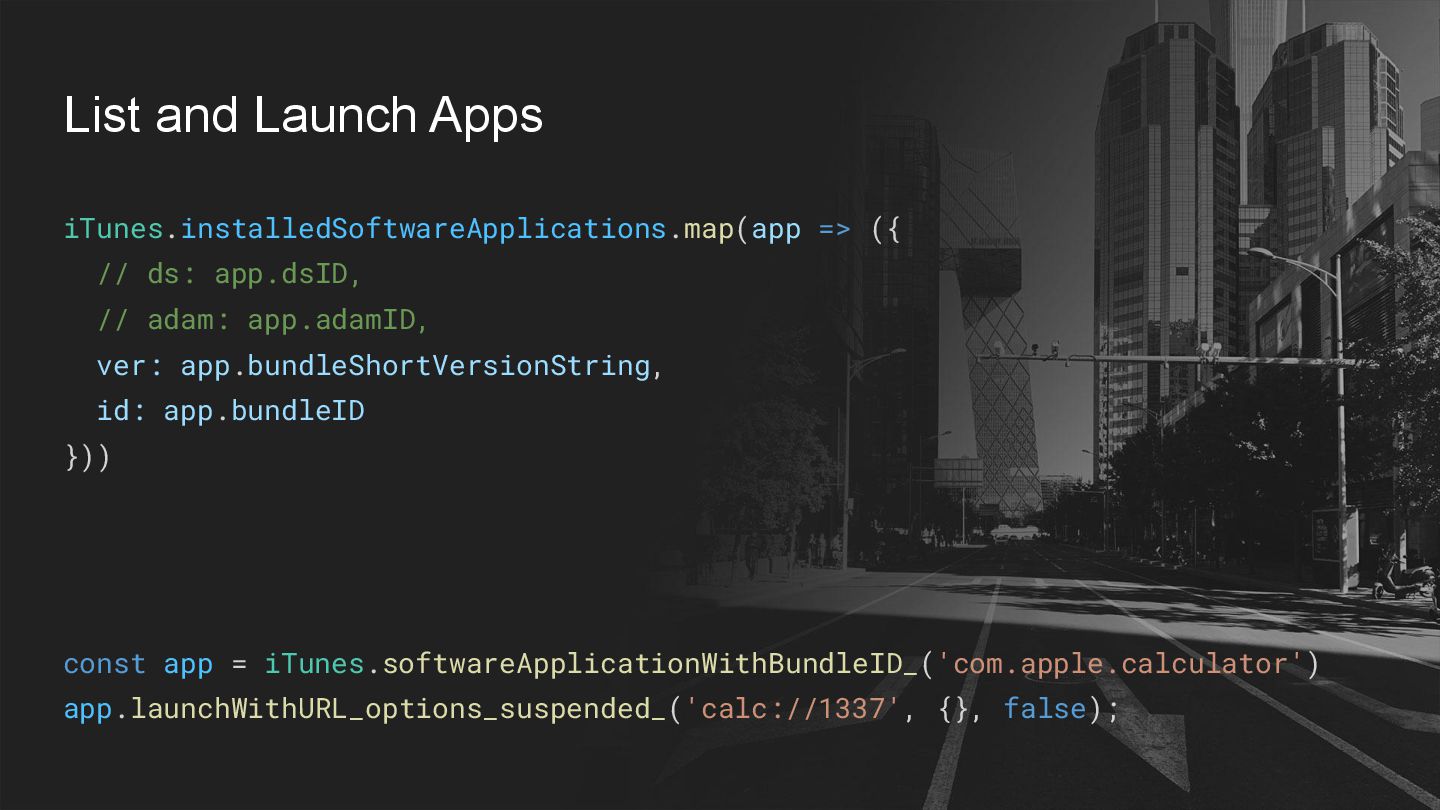
Task: Click the slide title 'List and Launch Apps'
Action: point(303,115)
